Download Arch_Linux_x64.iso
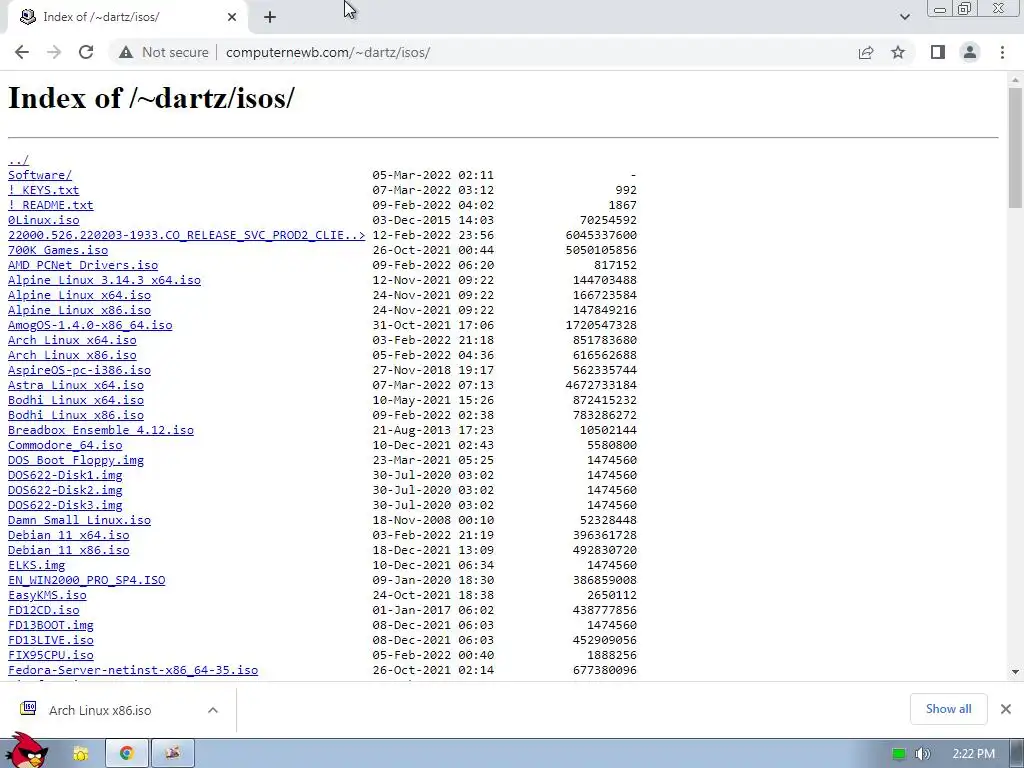 (72, 340)
